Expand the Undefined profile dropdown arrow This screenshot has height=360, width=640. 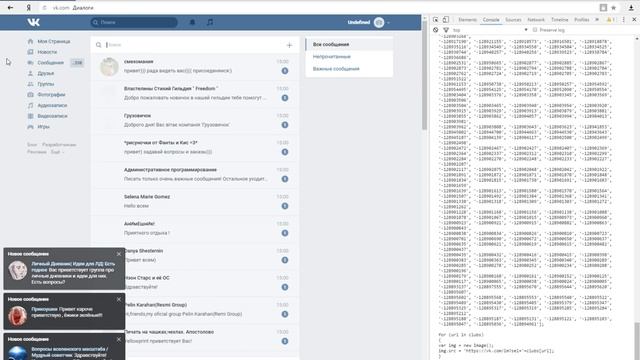coord(388,22)
